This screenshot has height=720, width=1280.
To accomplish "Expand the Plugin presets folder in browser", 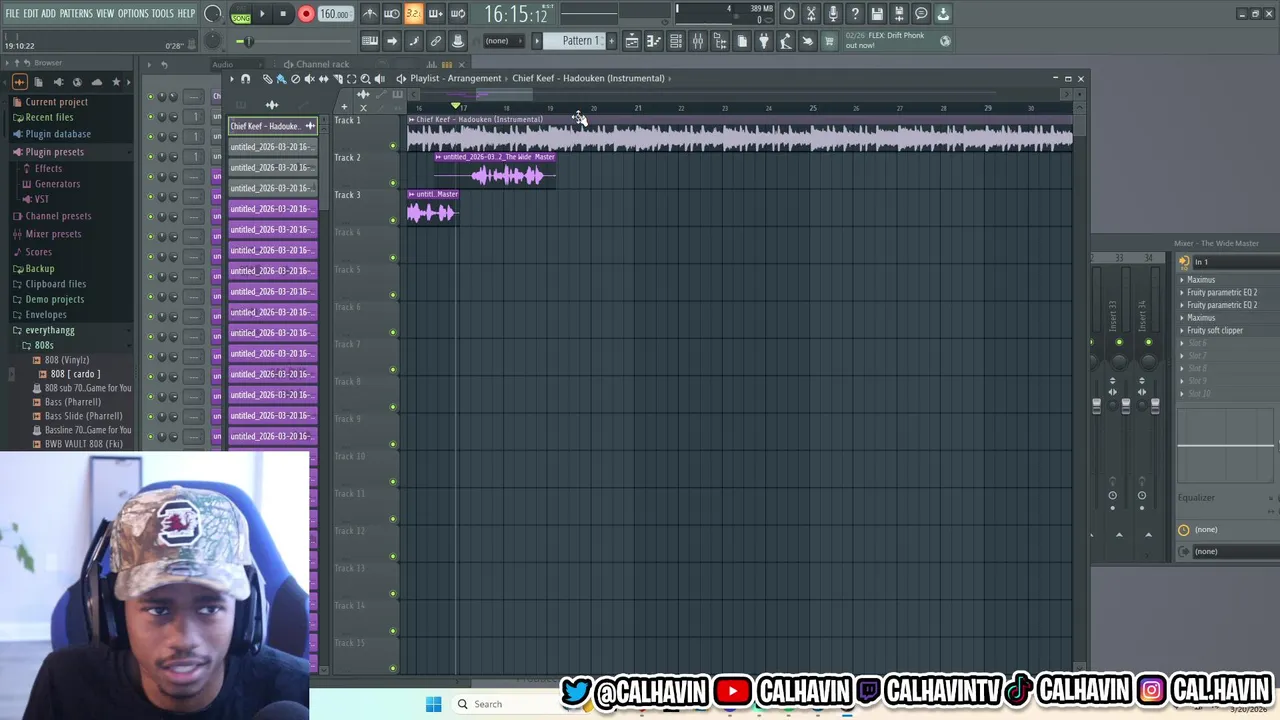I will pyautogui.click(x=55, y=152).
